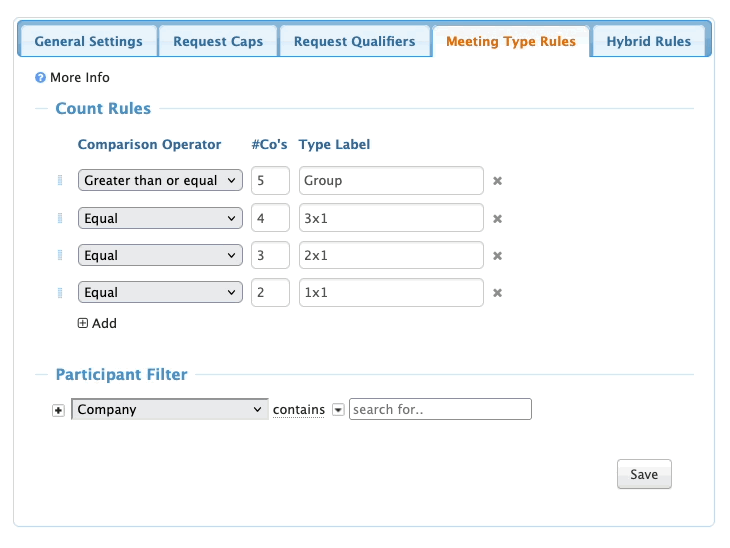This screenshot has width=730, height=548.
Task: Go to Request Qualifiers tab
Action: [354, 42]
